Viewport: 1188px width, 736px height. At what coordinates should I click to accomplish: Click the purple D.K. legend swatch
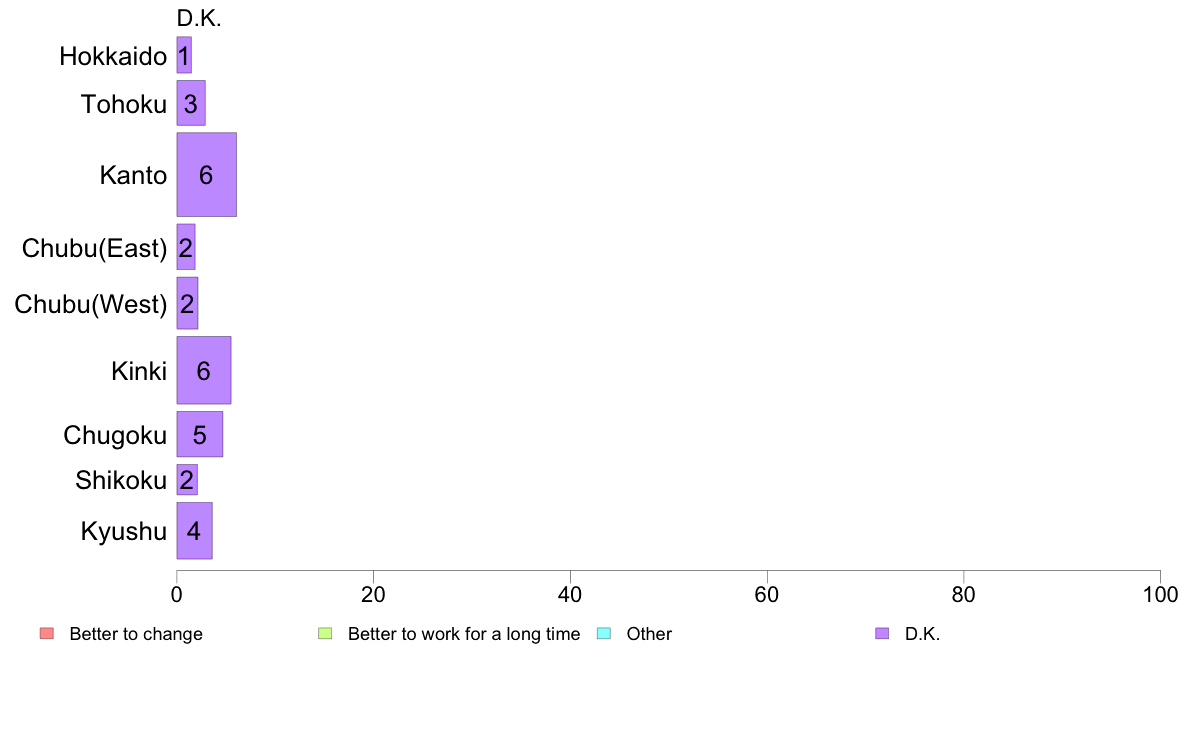coord(882,633)
